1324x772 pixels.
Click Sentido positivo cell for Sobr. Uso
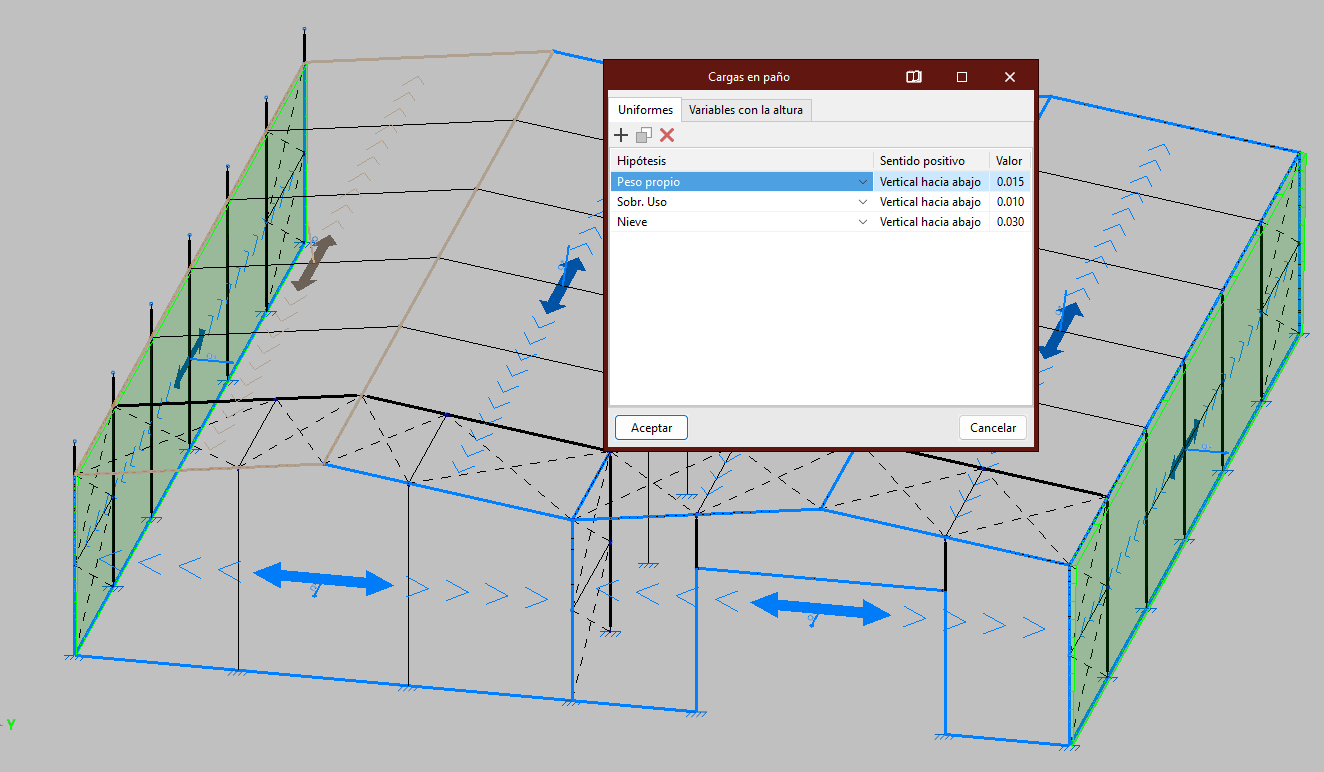tap(930, 202)
